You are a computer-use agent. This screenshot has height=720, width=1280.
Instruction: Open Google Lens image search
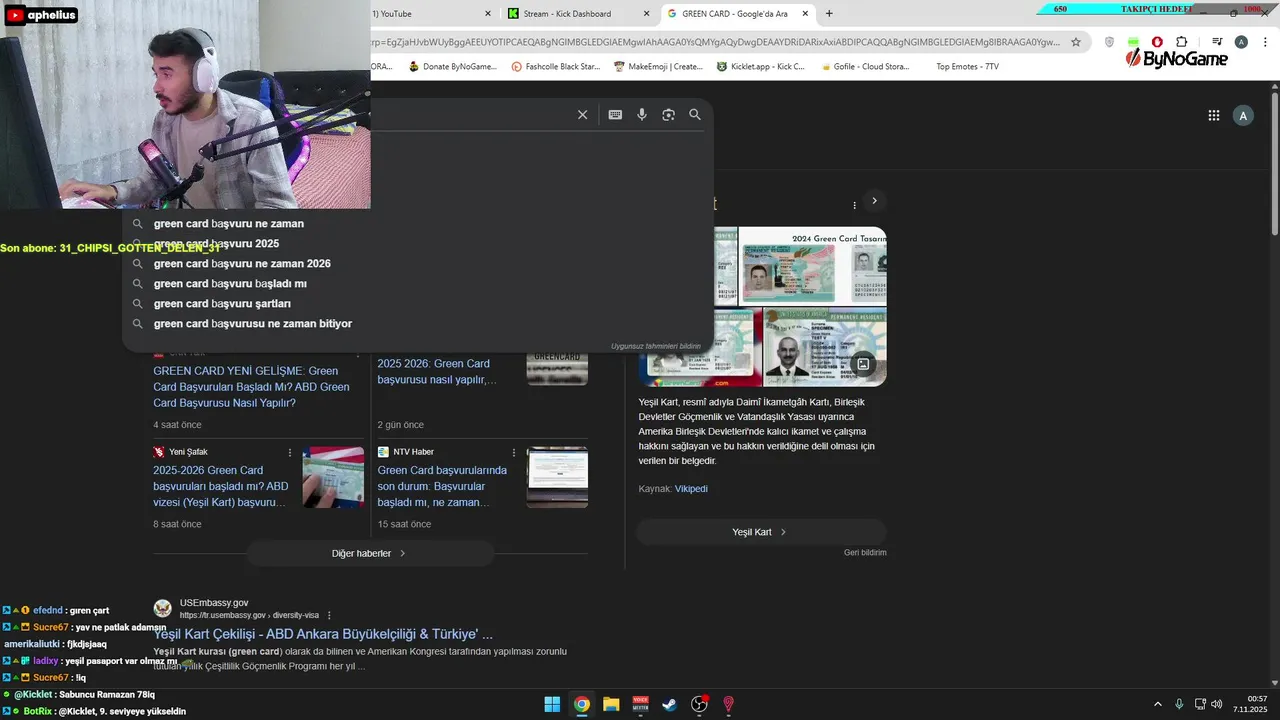pos(668,115)
